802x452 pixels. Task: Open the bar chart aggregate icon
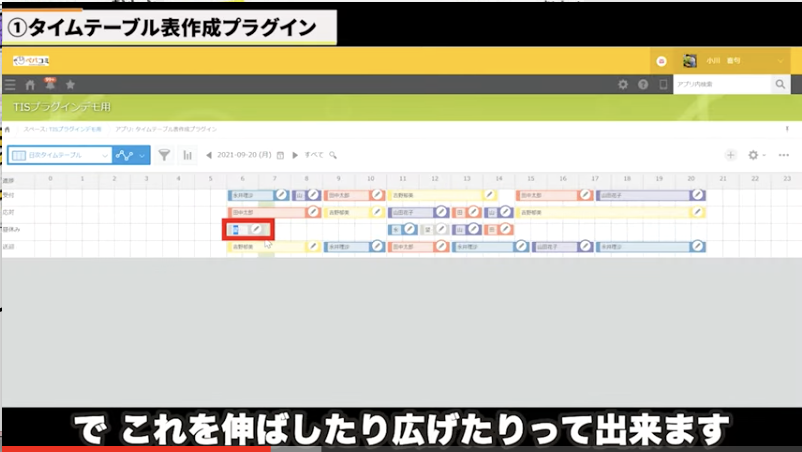point(187,155)
